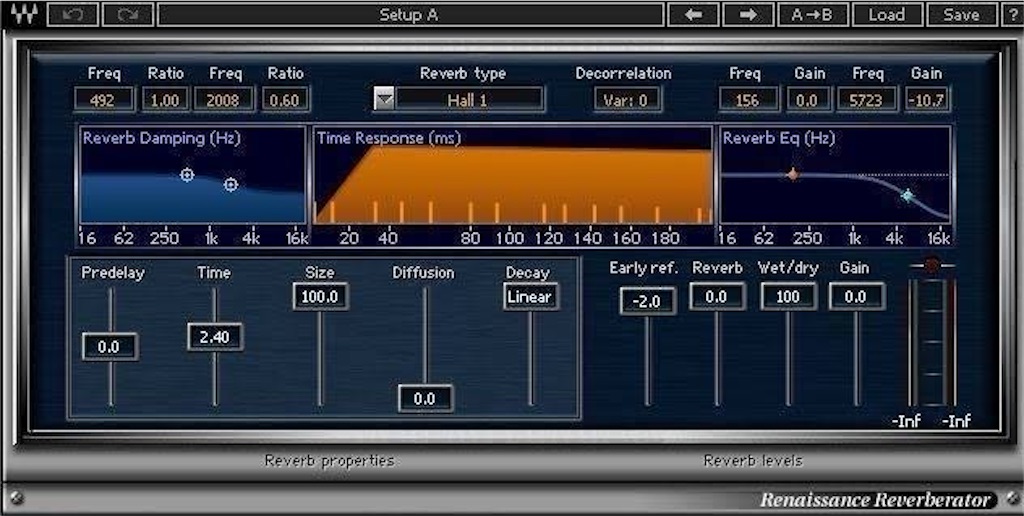Select orange low-shelf EQ marker
The image size is (1024, 516).
(x=793, y=174)
